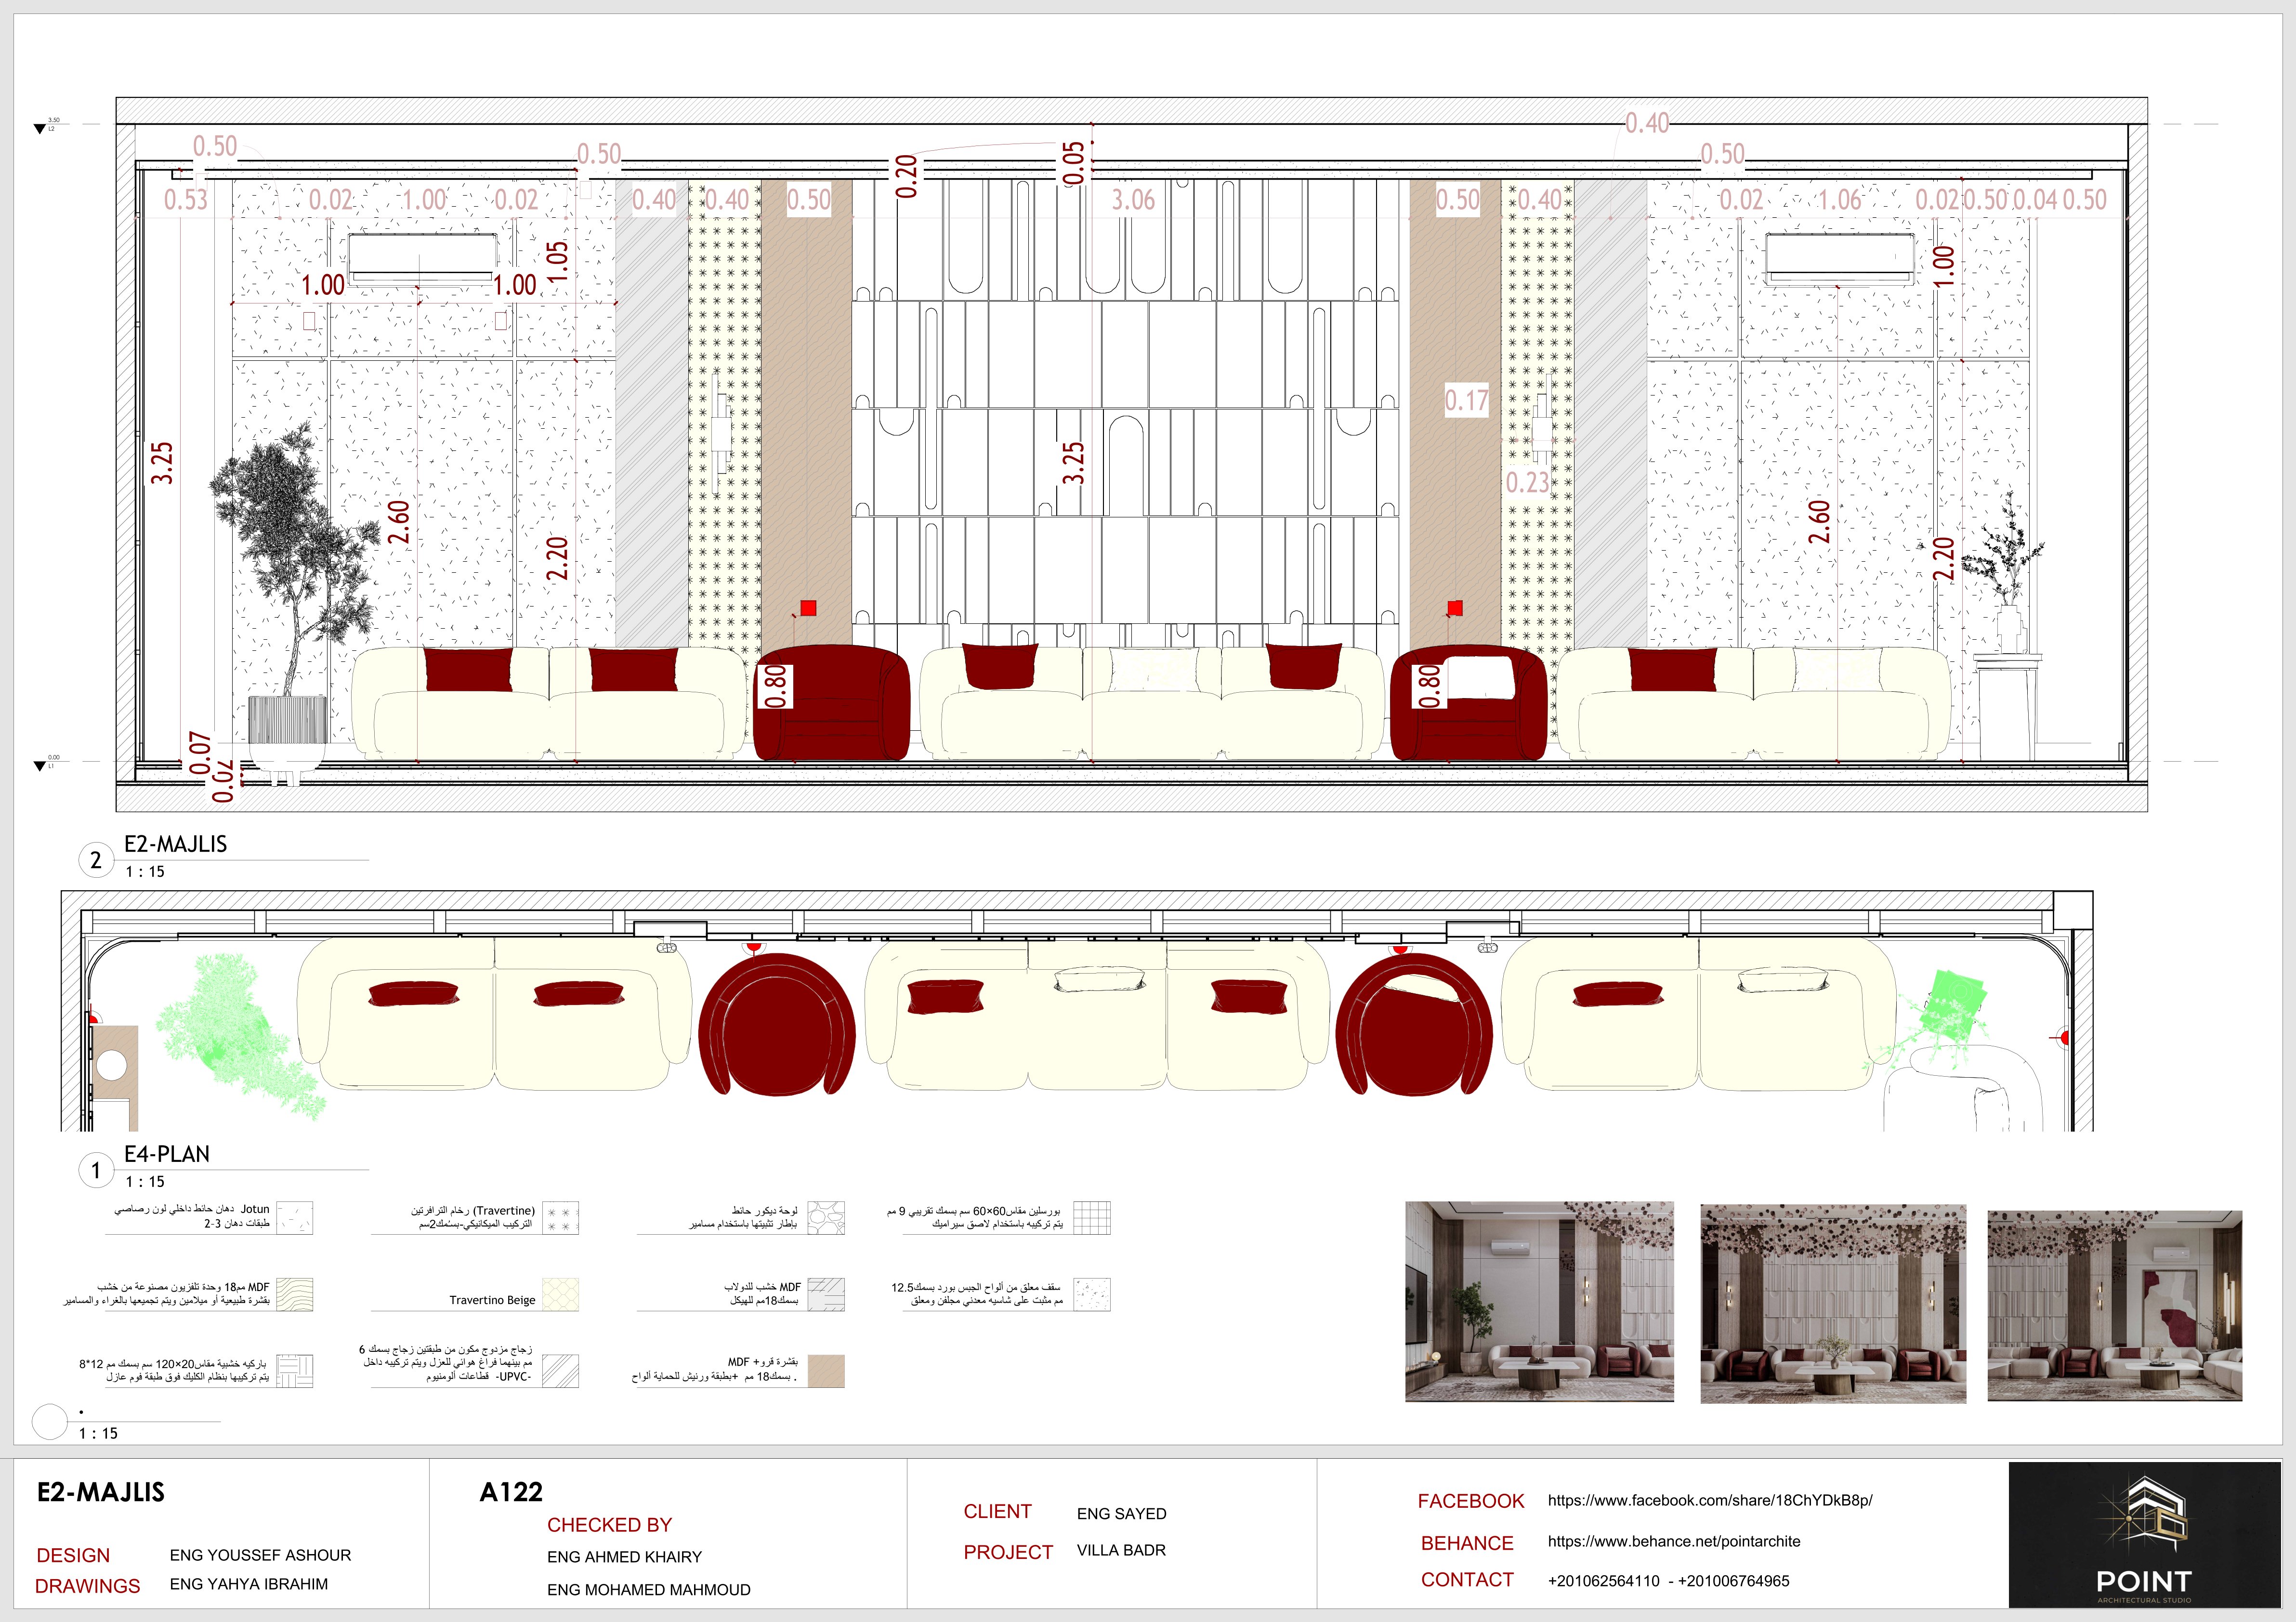Open the right render thumbnail with wall art
Image resolution: width=2296 pixels, height=1622 pixels.
click(2114, 1305)
